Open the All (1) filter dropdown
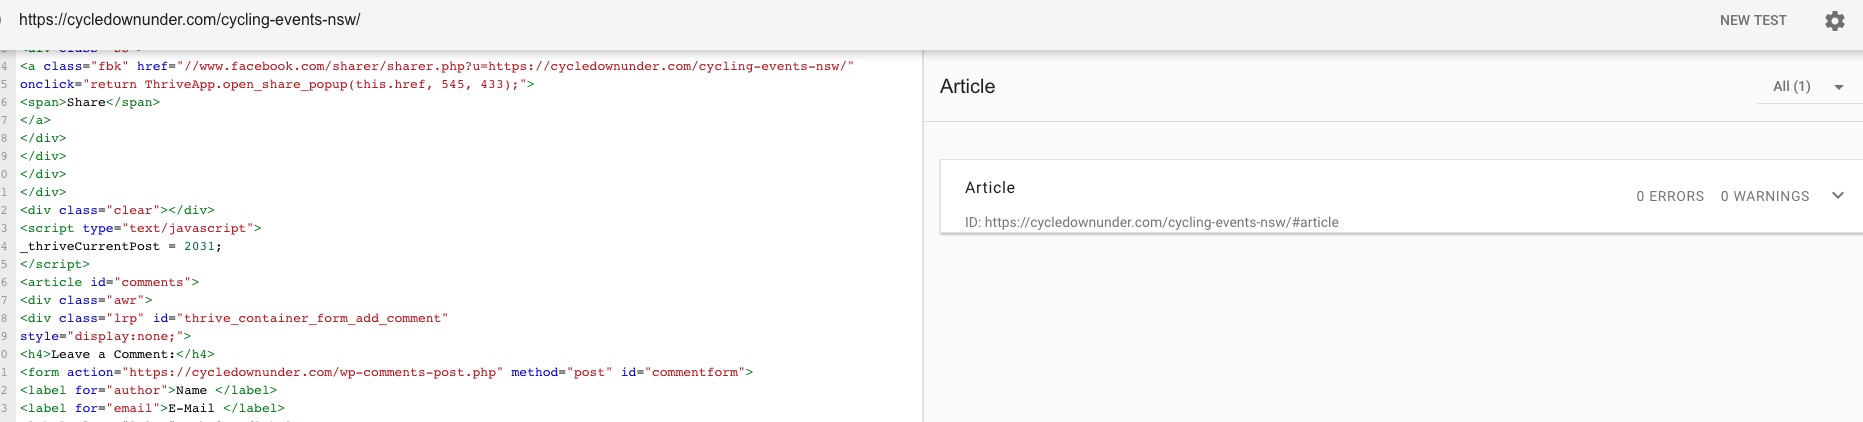 point(1808,87)
